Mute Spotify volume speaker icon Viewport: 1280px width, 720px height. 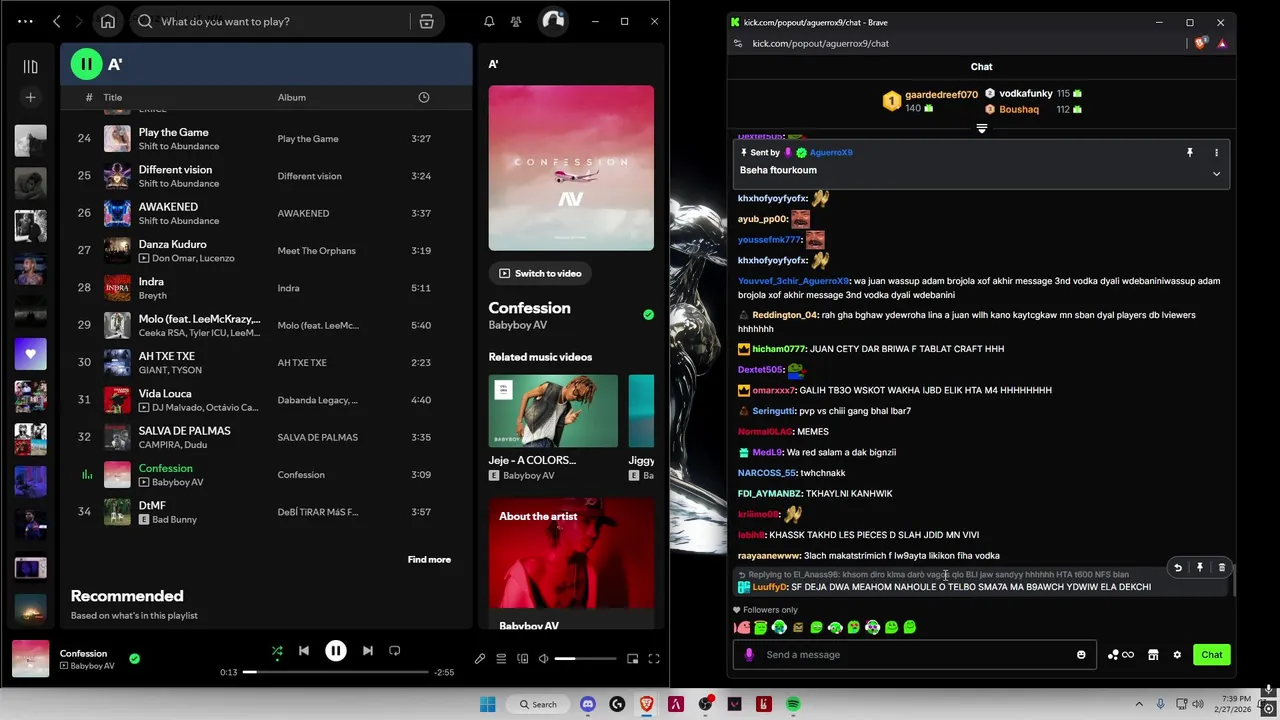coord(543,658)
